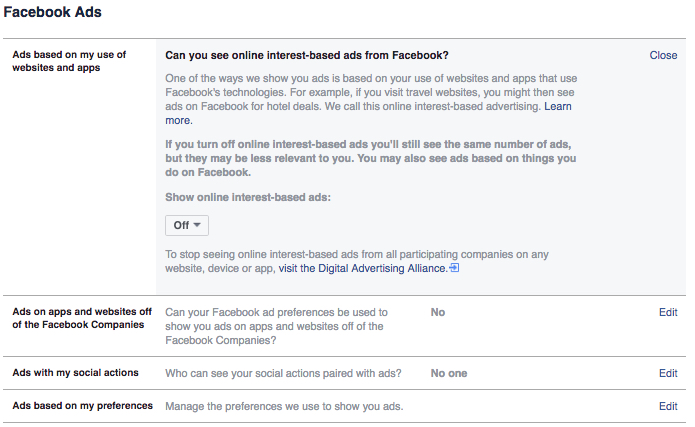
Task: Click 'Can your Facebook ad preferences be used' text
Action: click(x=277, y=326)
